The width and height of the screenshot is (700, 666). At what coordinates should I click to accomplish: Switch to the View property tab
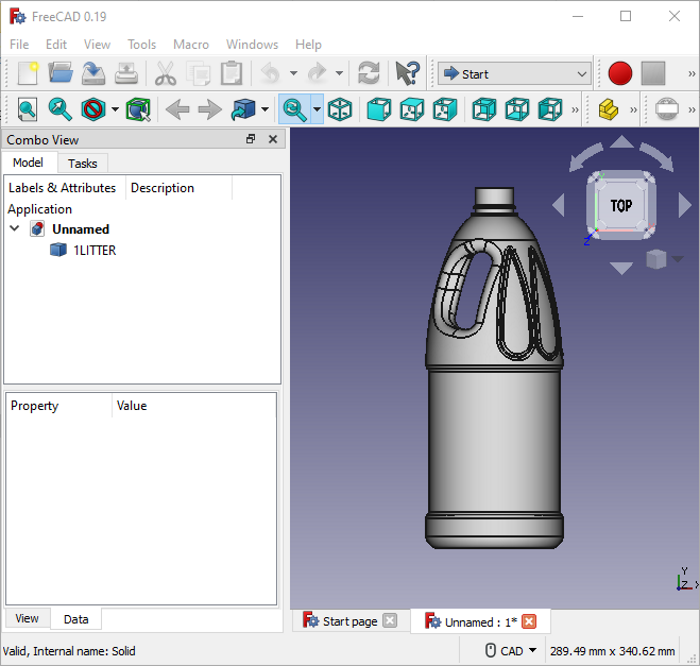[27, 619]
